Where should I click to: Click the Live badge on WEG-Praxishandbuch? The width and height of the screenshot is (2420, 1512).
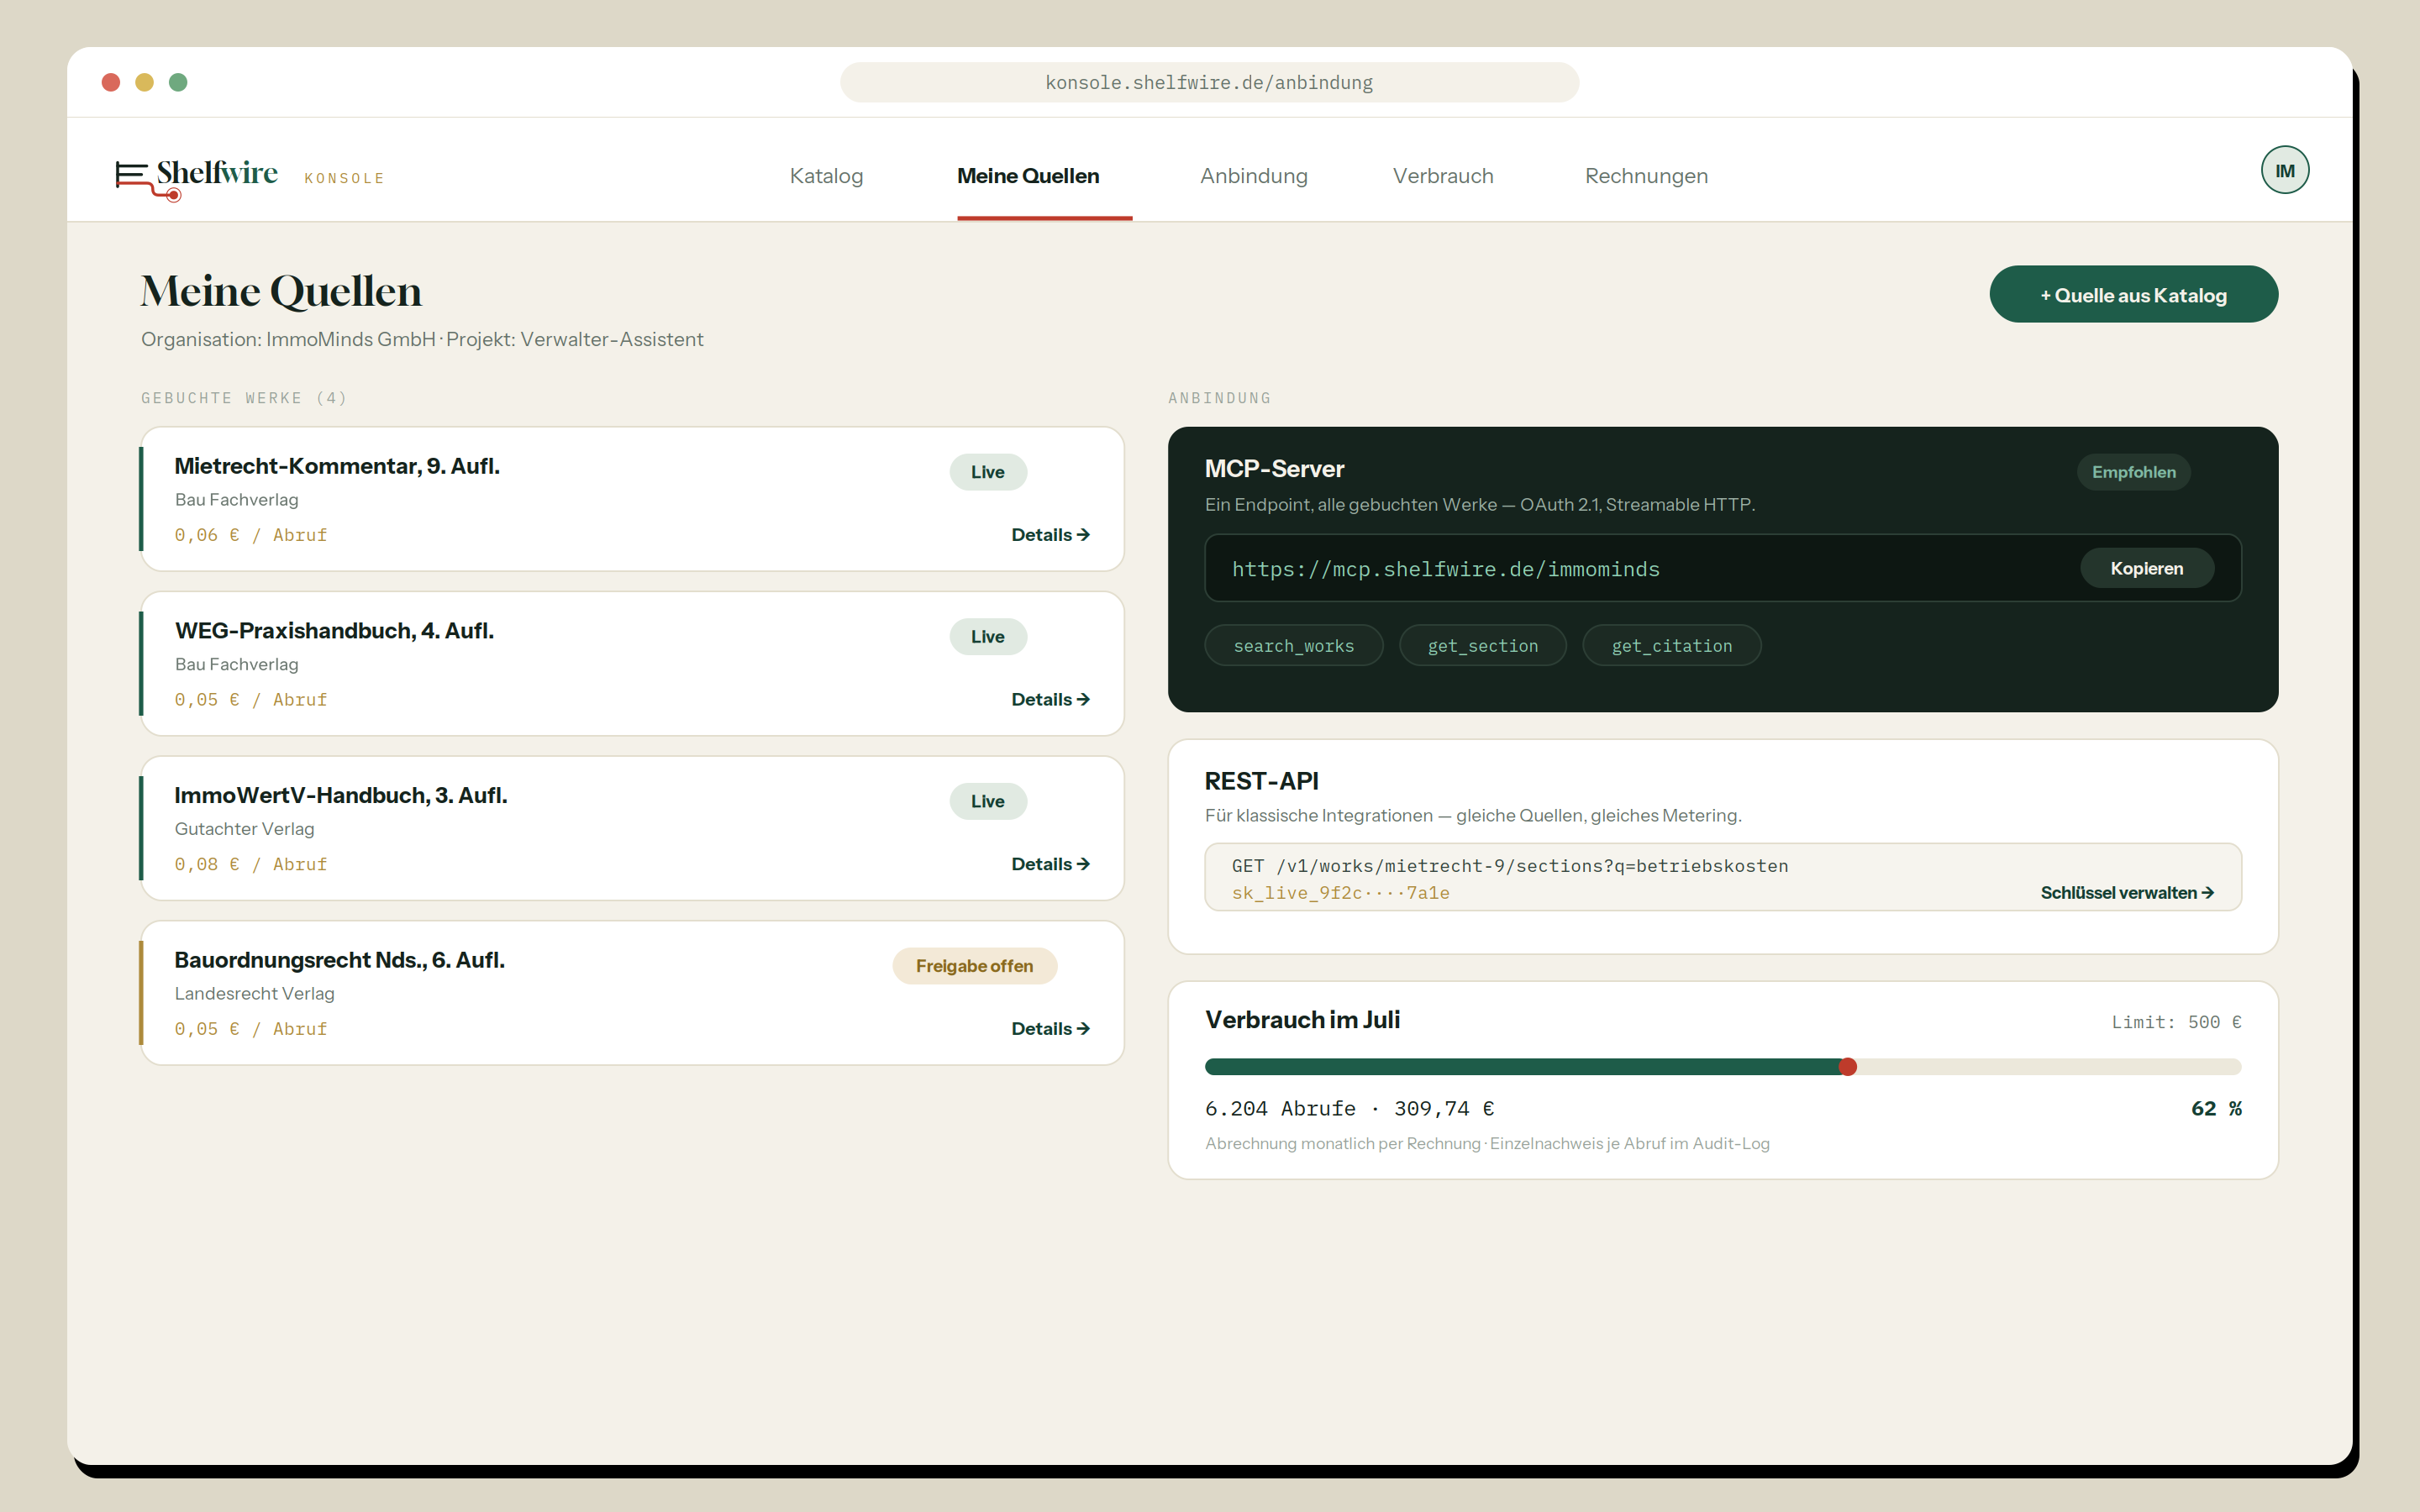click(988, 636)
